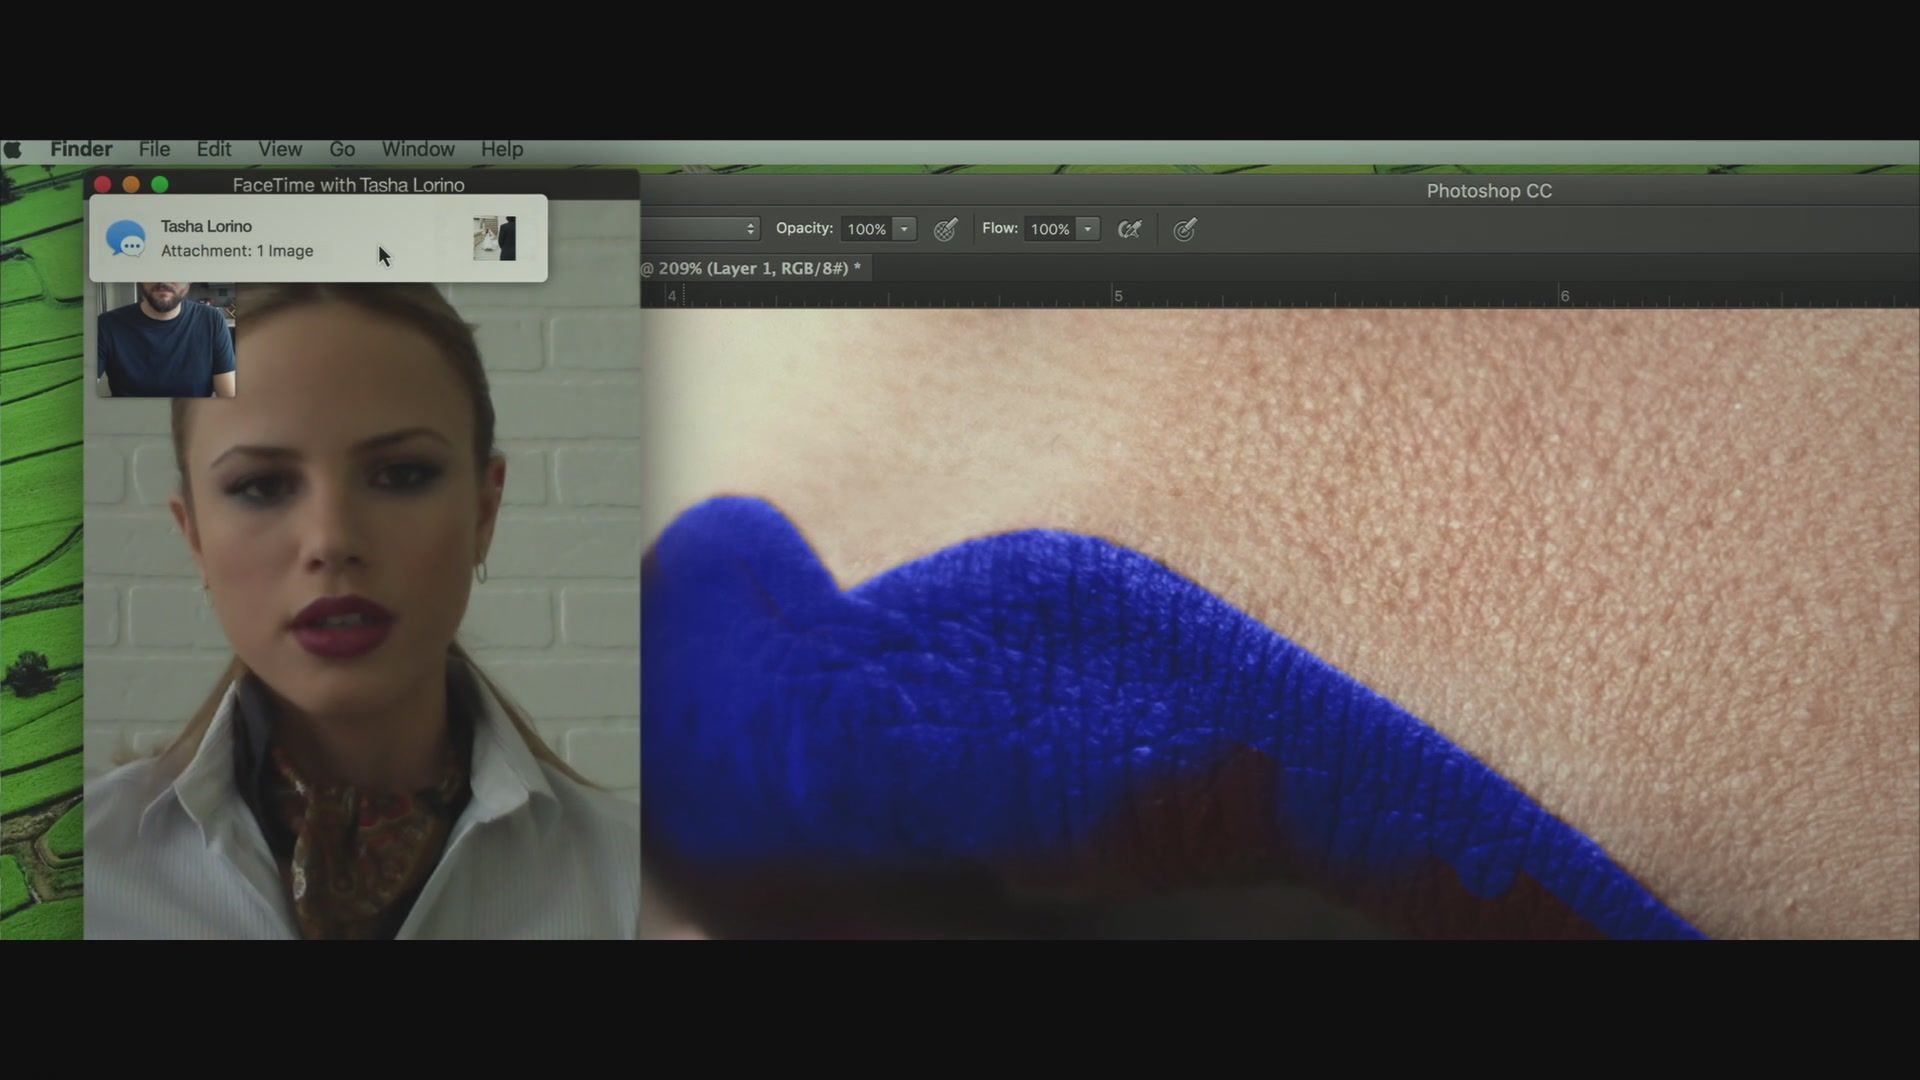
Task: Open the Edit menu
Action: [214, 149]
